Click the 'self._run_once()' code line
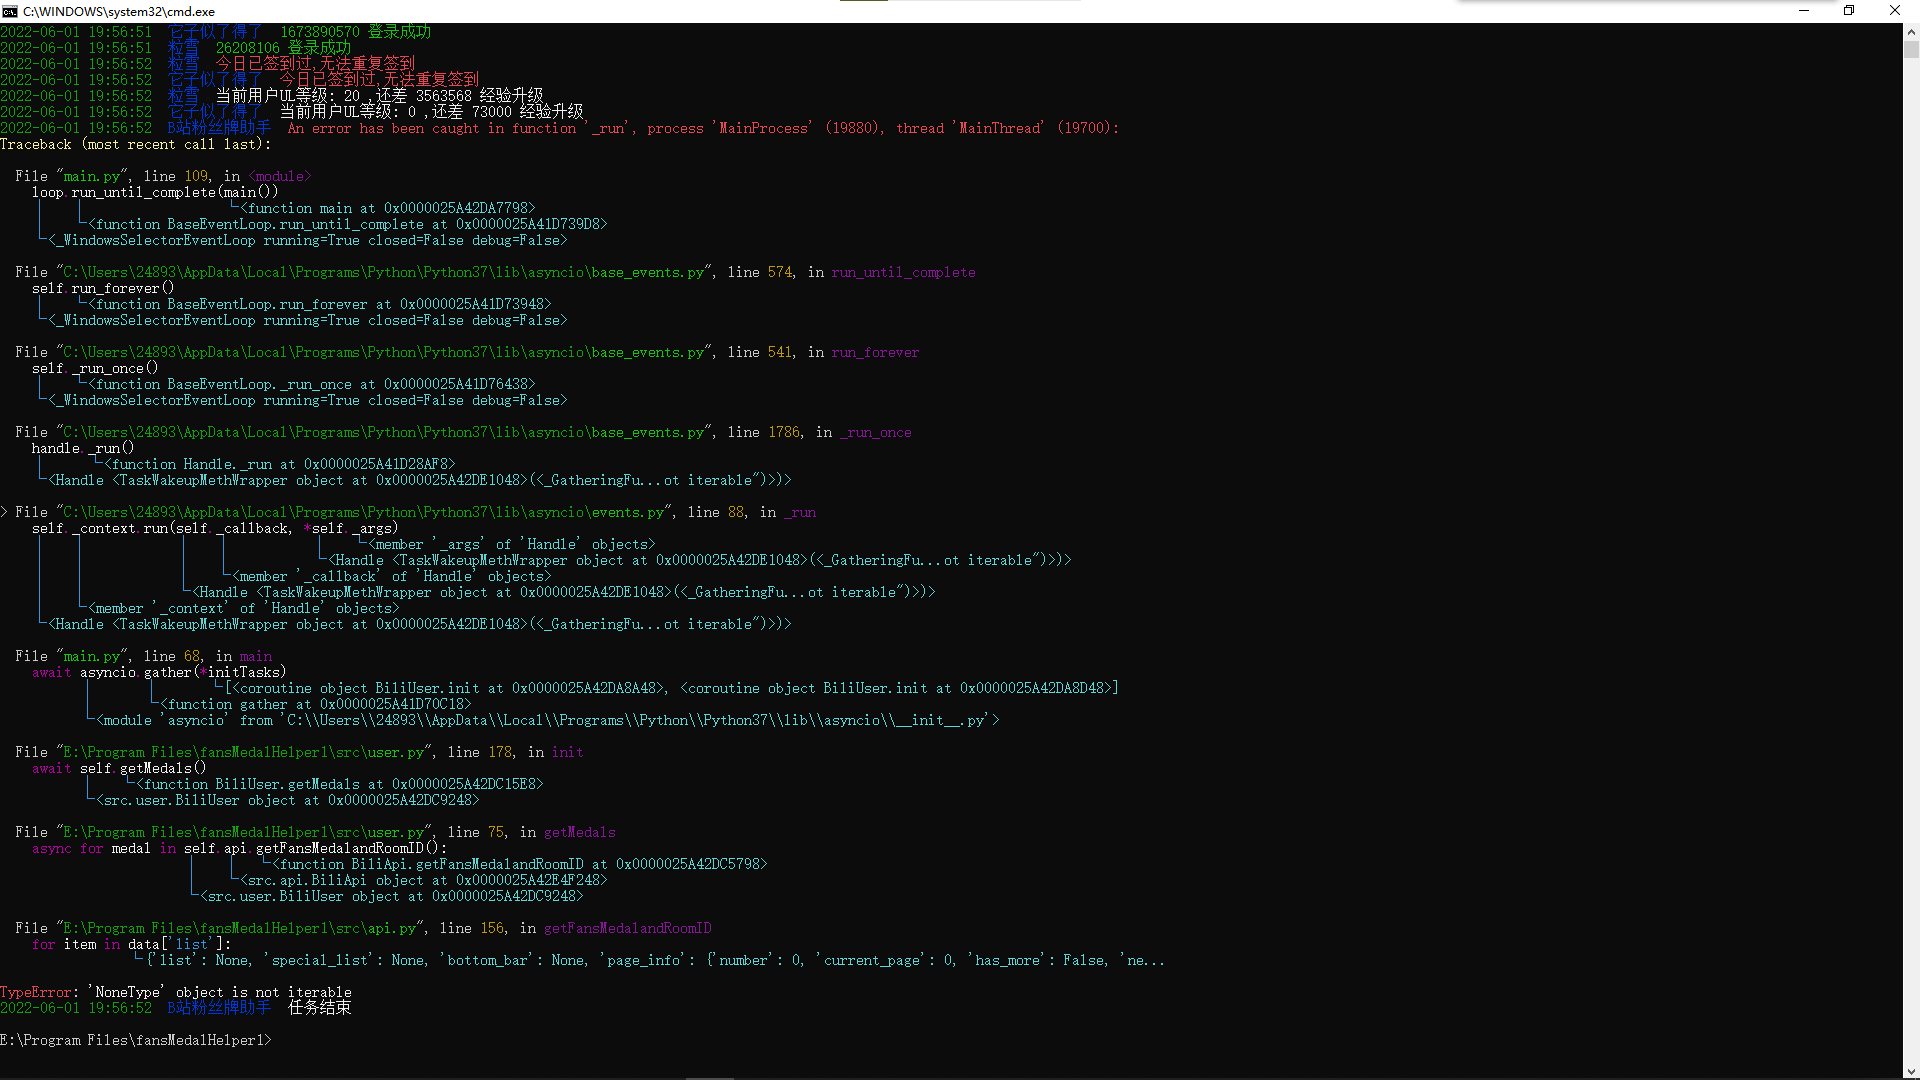 (x=95, y=368)
